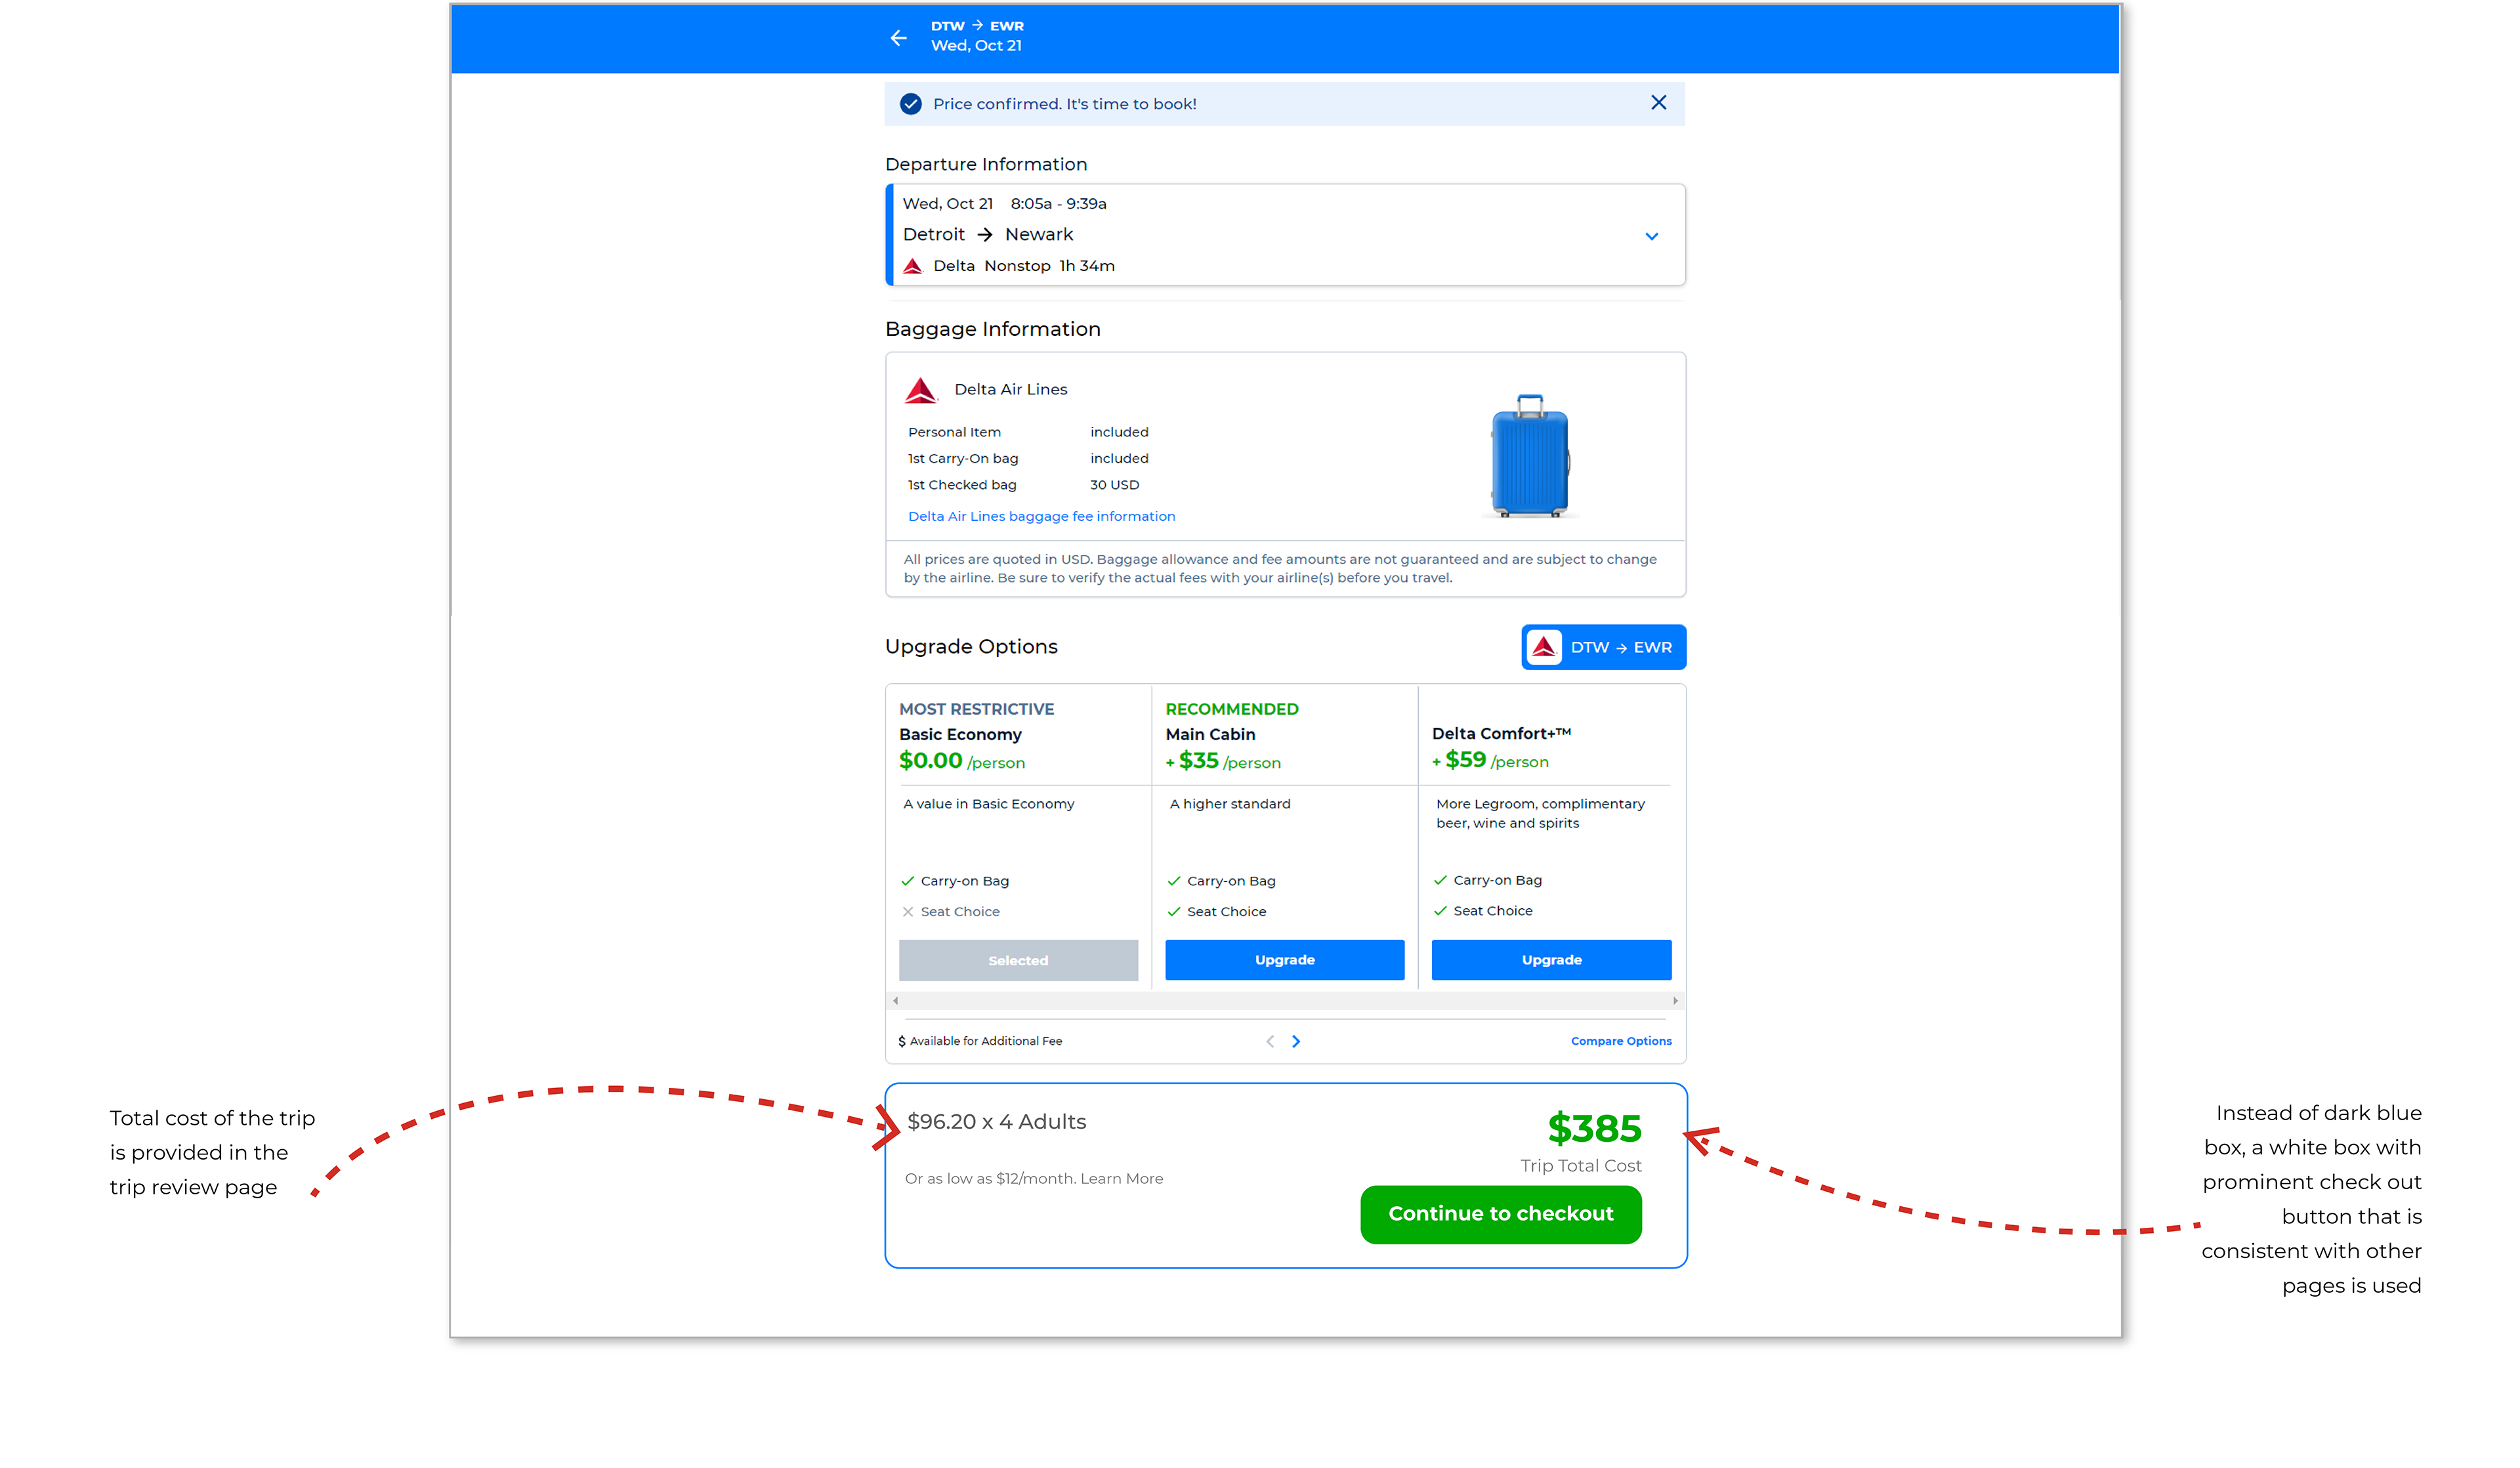Viewport: 2520px width, 1468px height.
Task: Click the MOST RESTRICTIVE label
Action: (x=976, y=709)
